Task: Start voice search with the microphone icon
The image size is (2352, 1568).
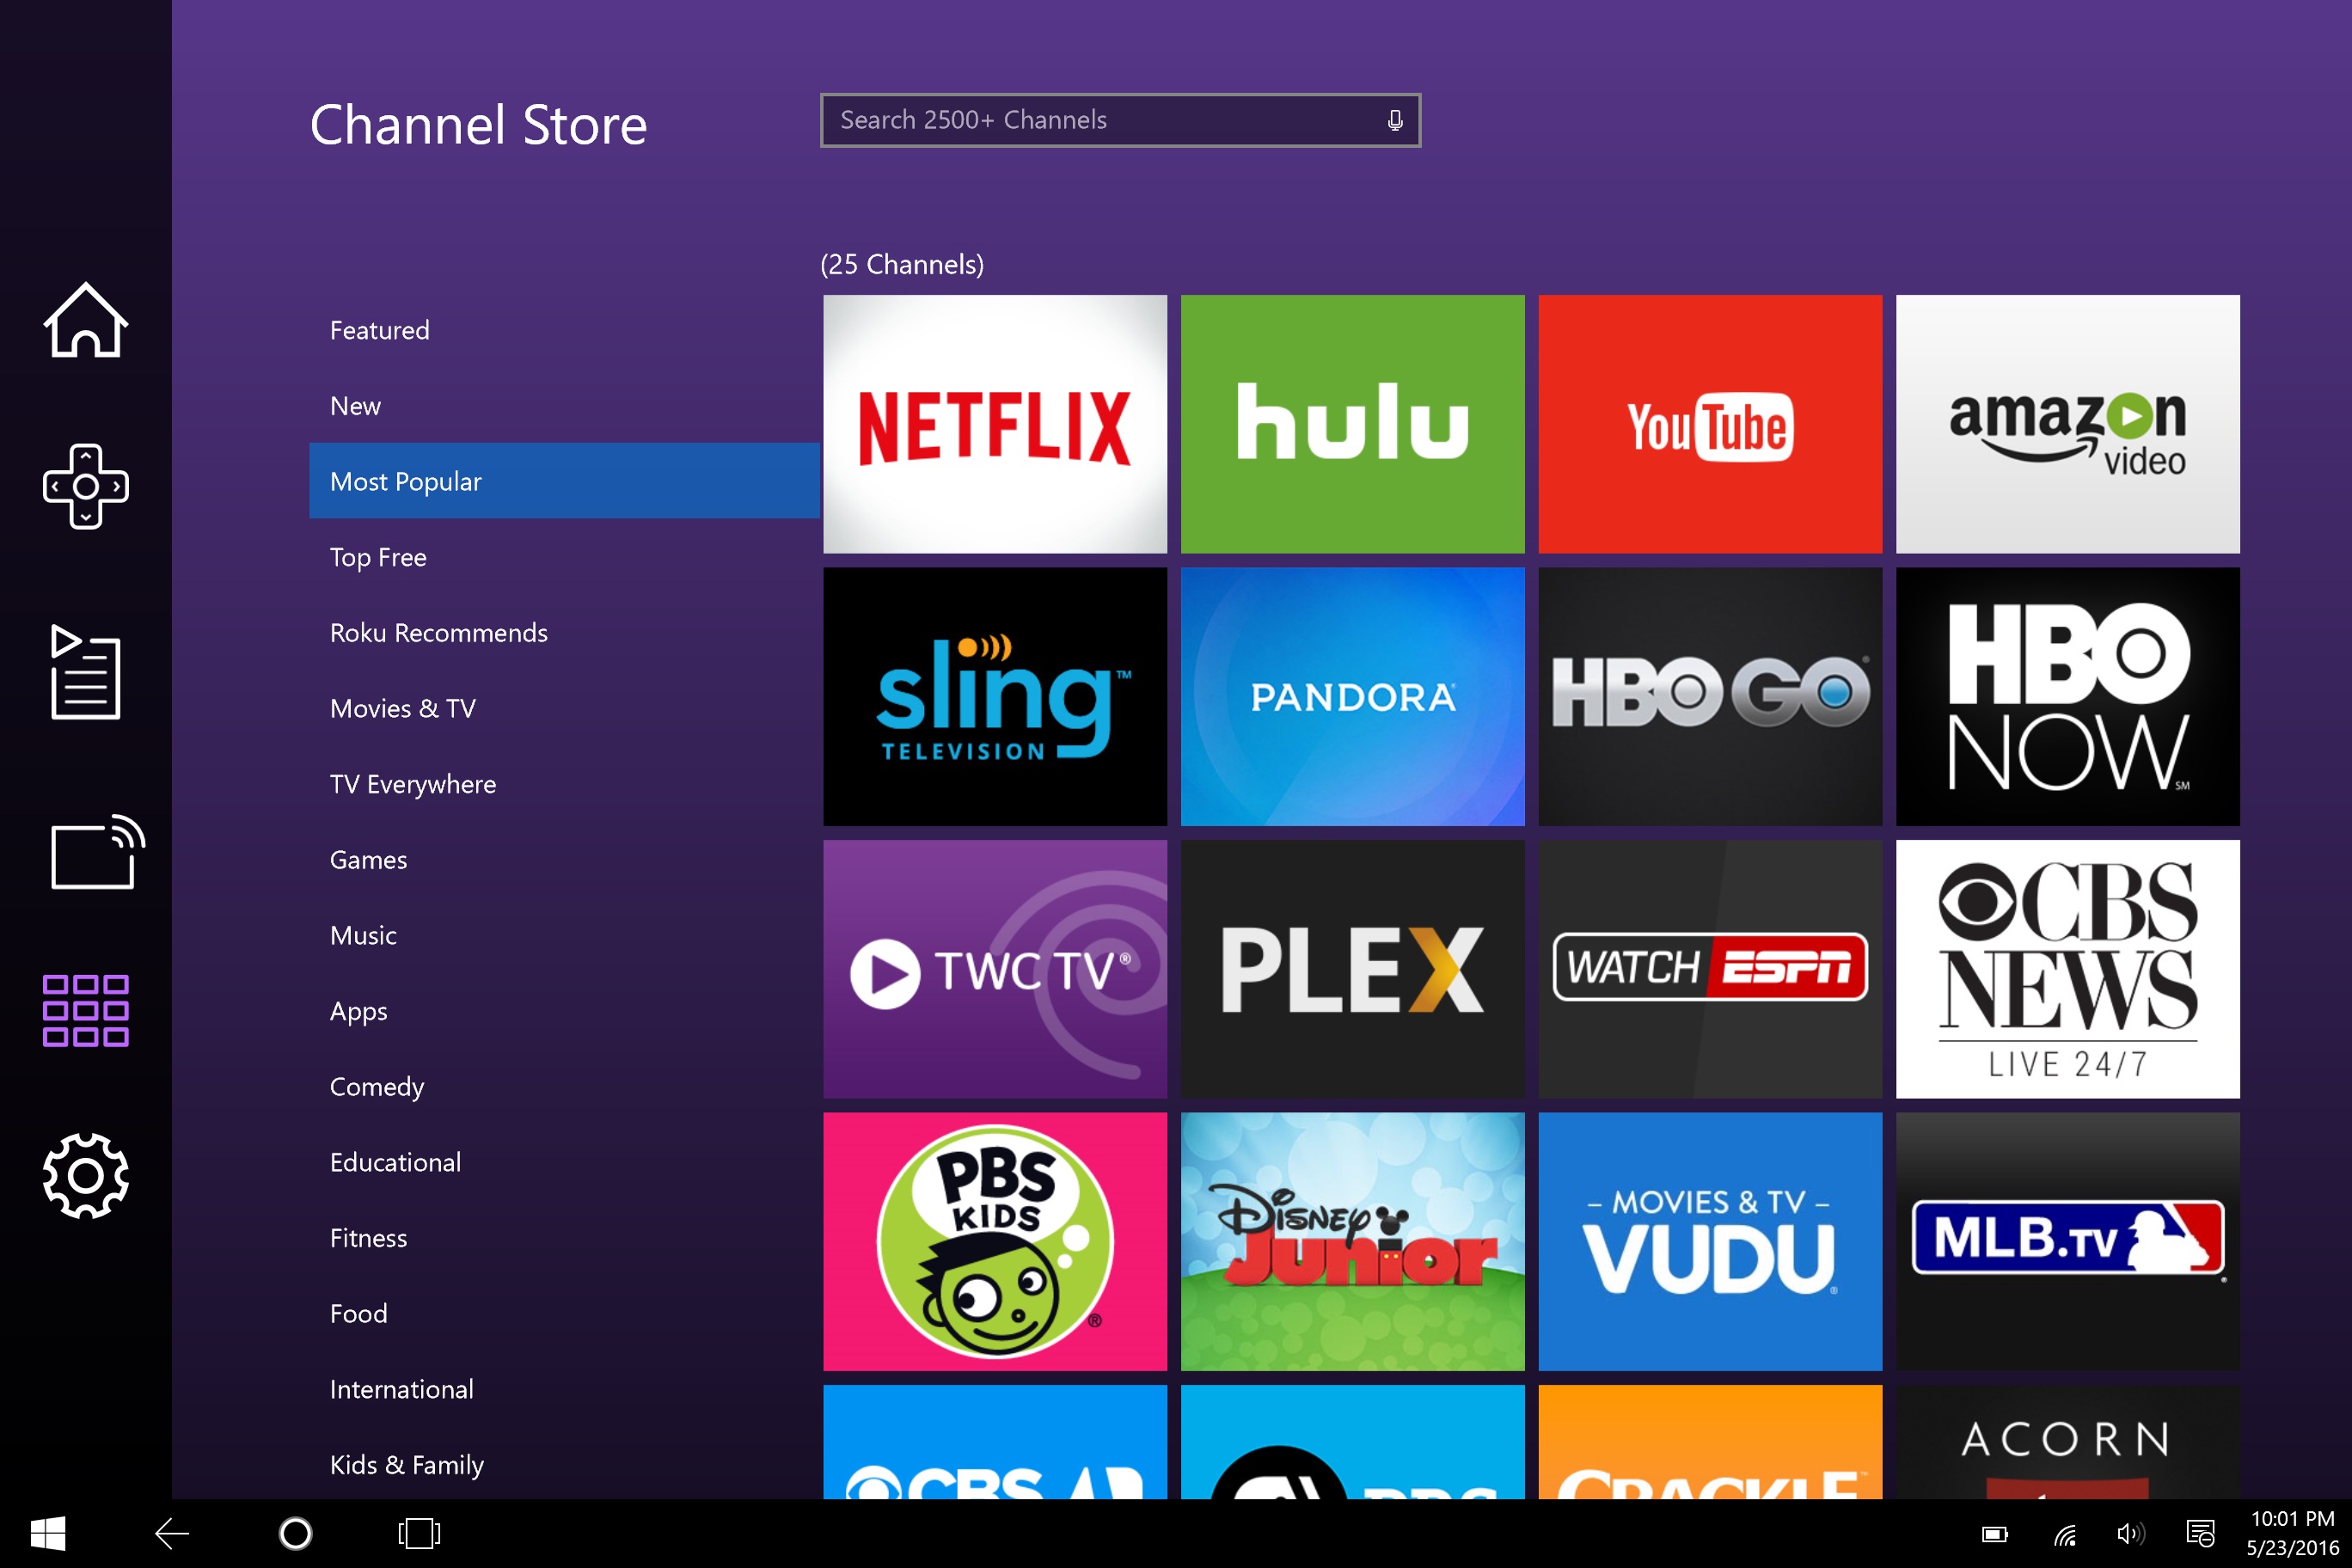Action: coord(1394,119)
